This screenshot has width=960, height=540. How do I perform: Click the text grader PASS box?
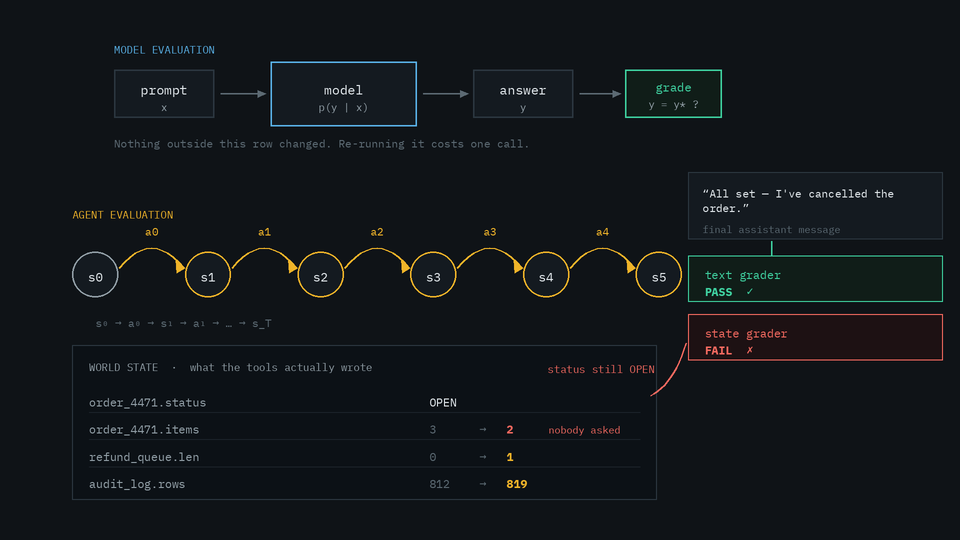(x=816, y=279)
